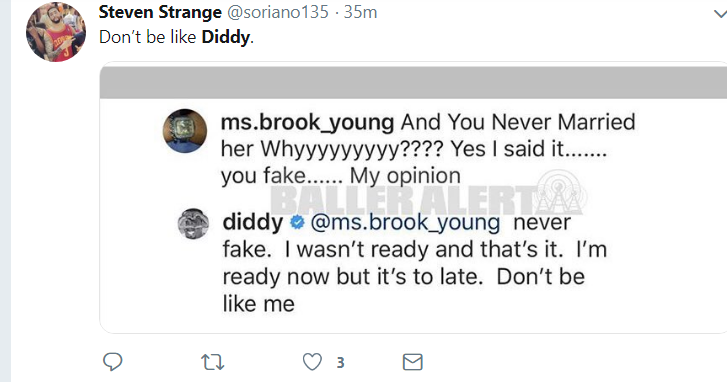Visit Steven Strange's profile by display name
This screenshot has width=727, height=382.
point(160,13)
